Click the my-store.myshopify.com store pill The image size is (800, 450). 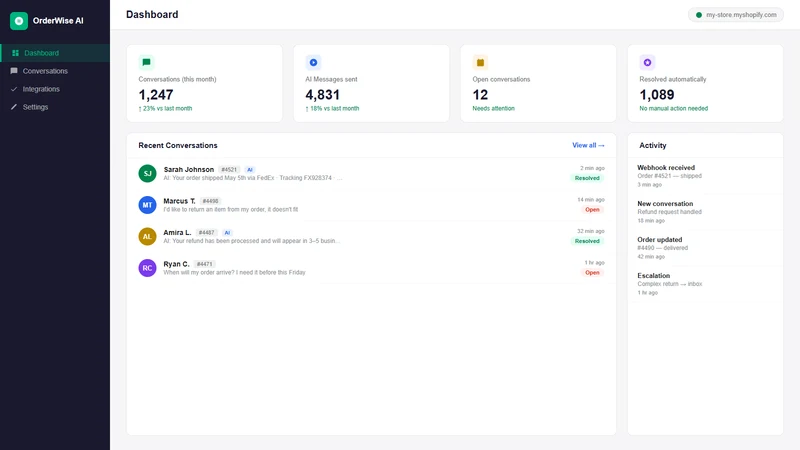tap(736, 15)
